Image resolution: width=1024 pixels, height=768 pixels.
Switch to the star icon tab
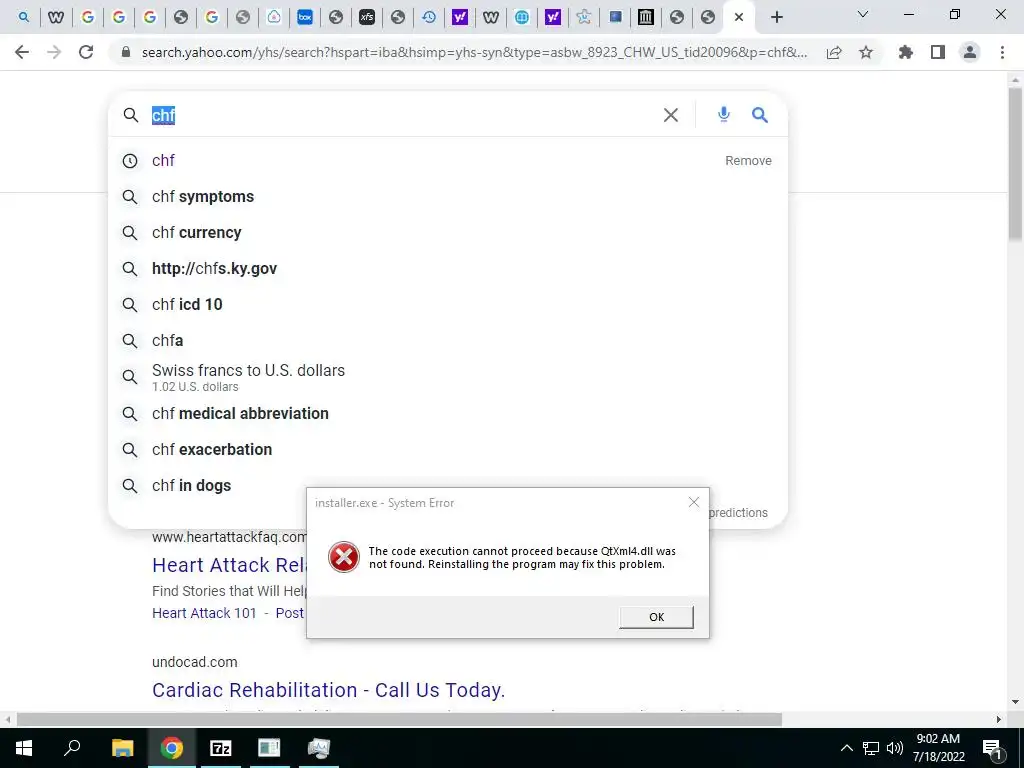[584, 17]
